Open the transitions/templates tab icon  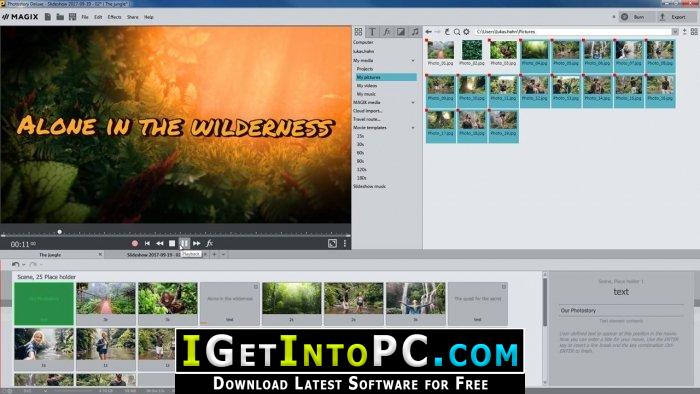pos(401,32)
